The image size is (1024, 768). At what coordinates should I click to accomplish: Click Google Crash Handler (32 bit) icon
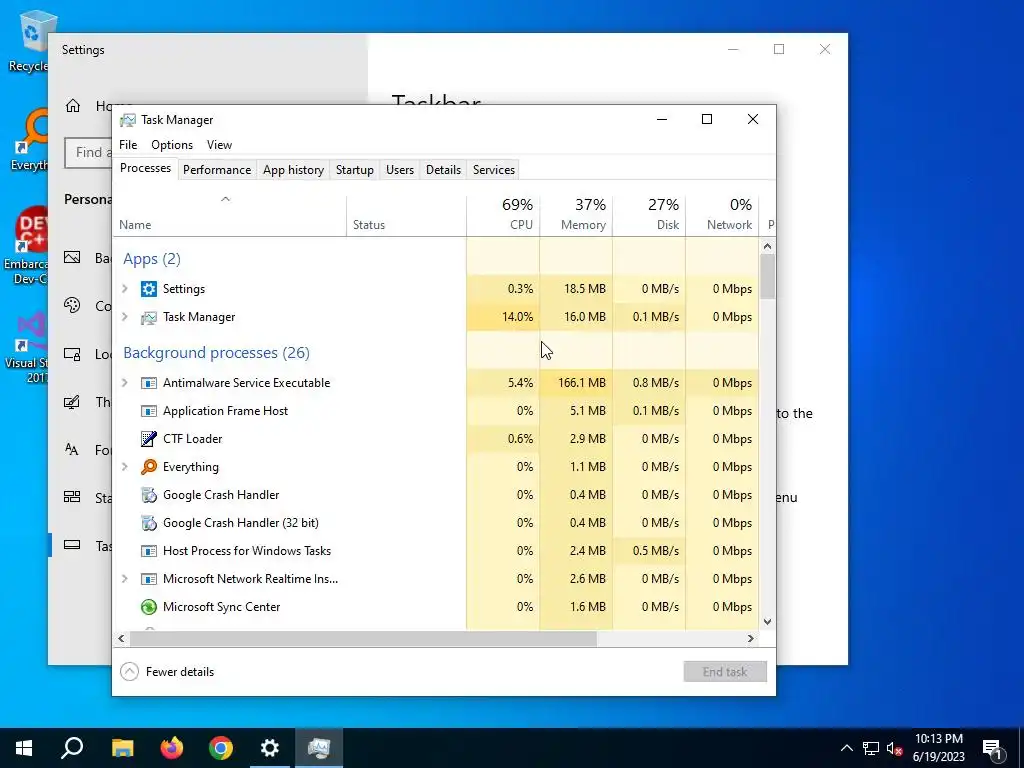pyautogui.click(x=149, y=523)
